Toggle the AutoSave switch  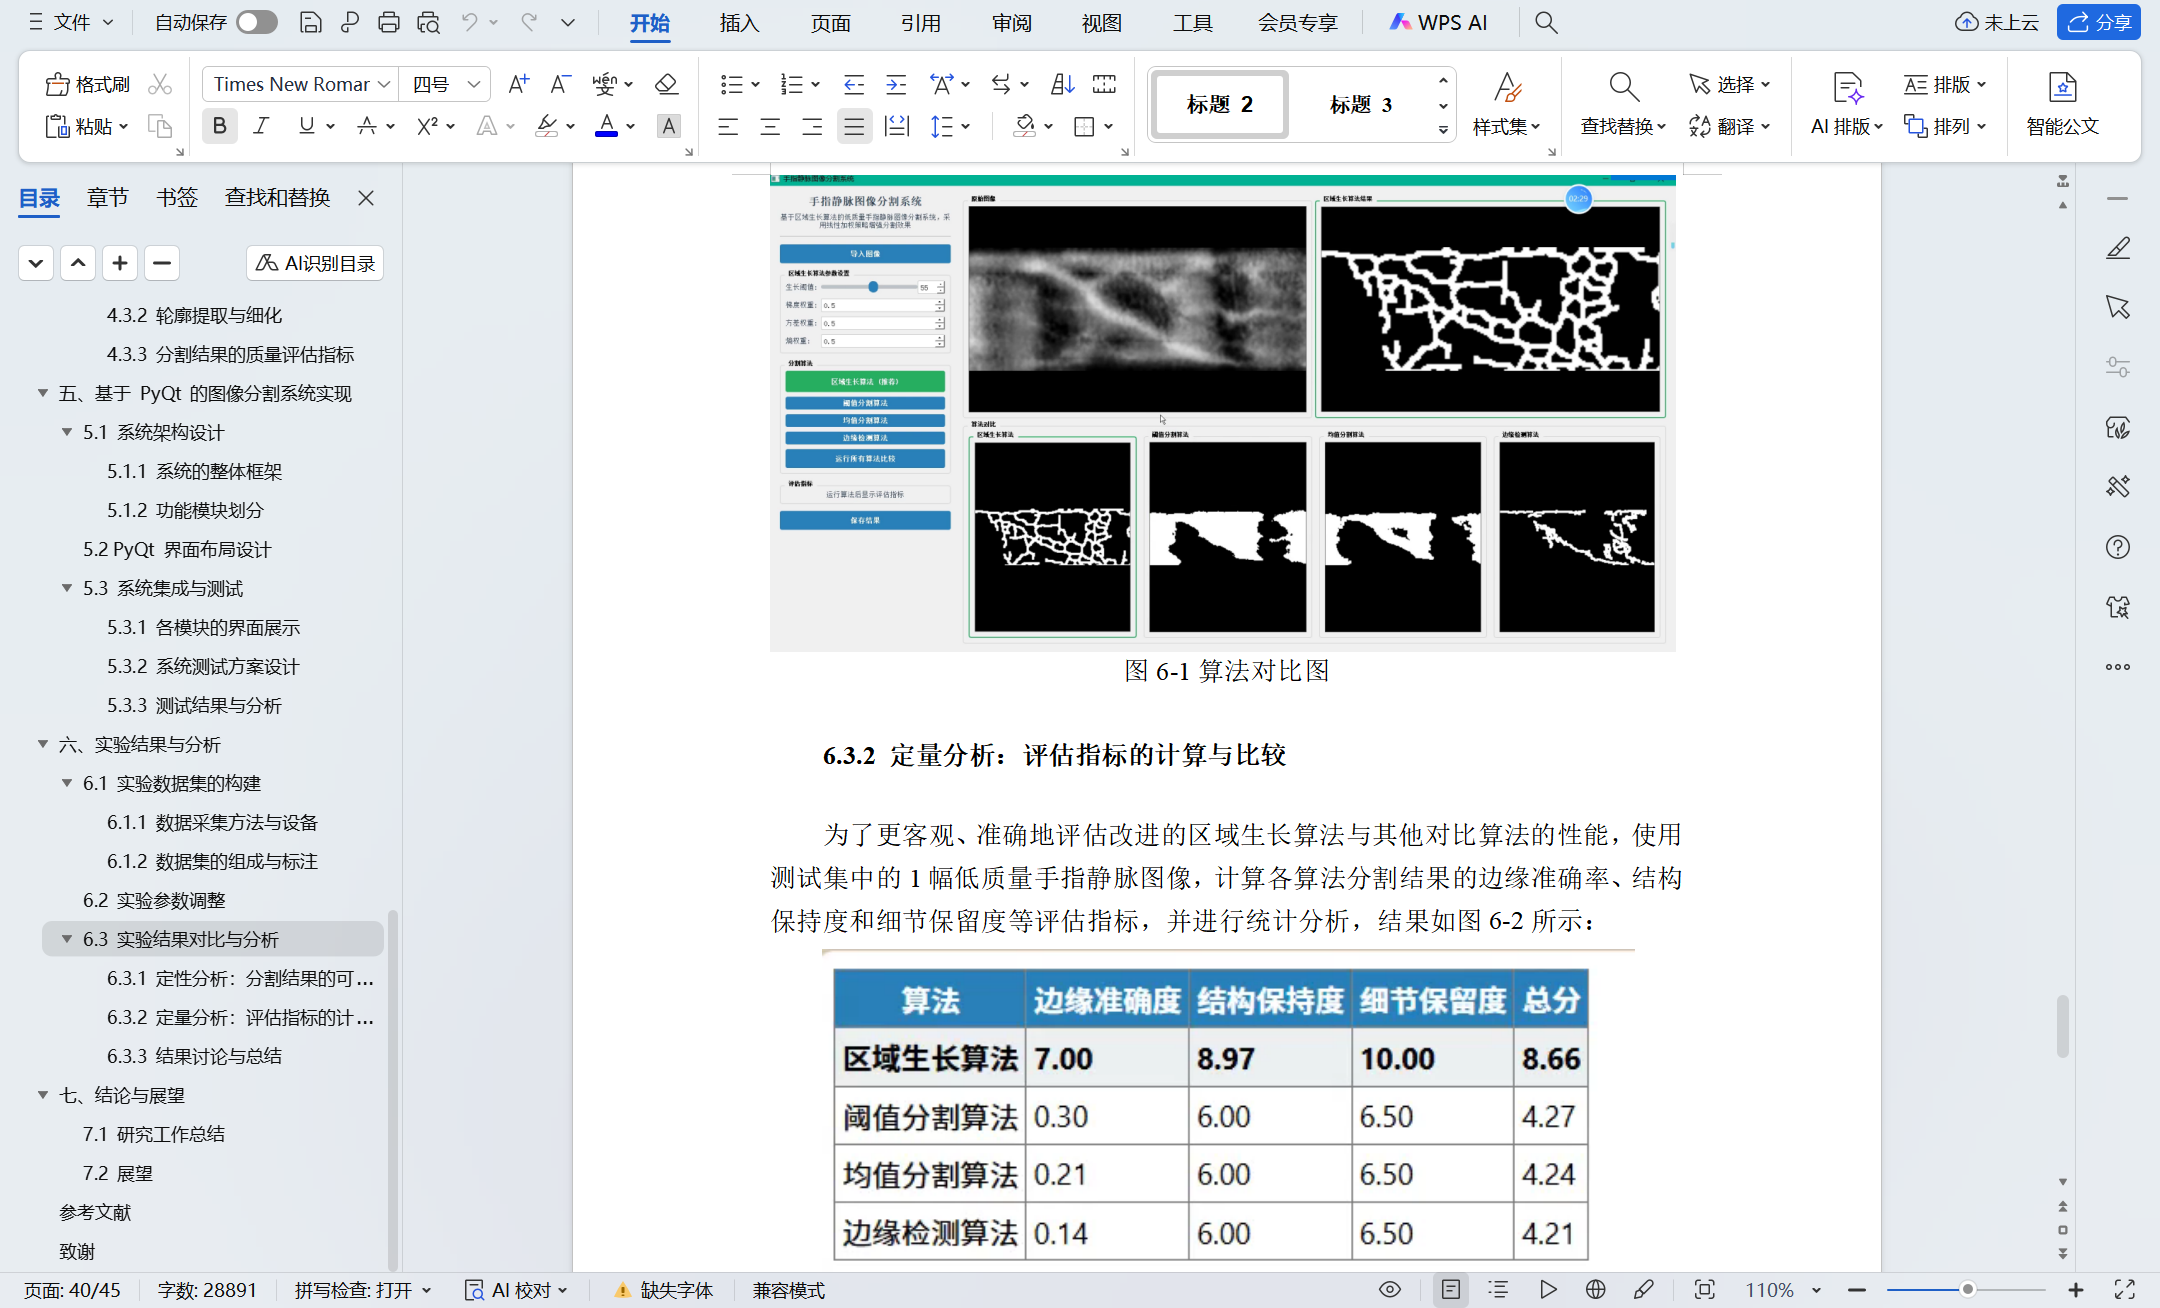pyautogui.click(x=257, y=22)
